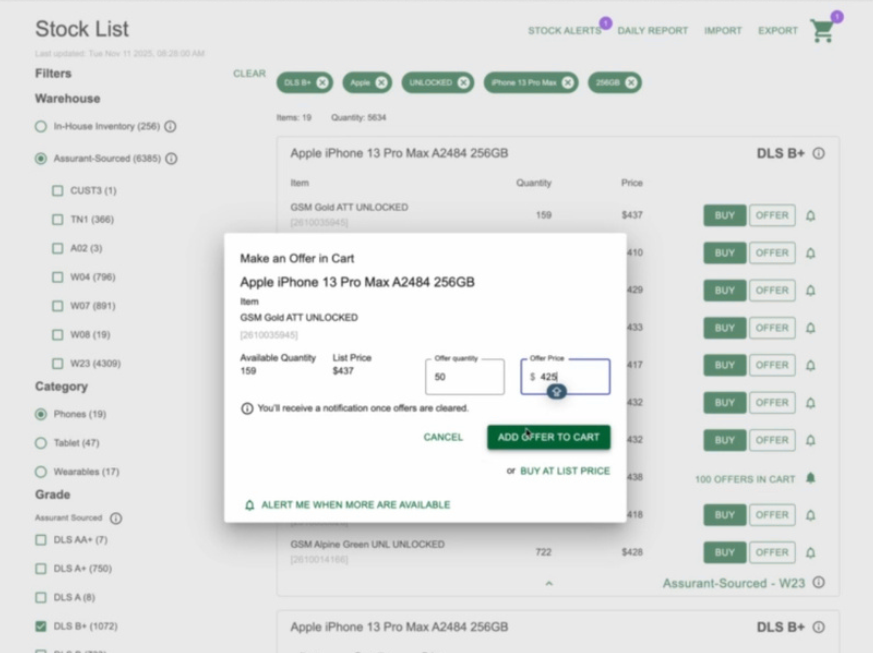
Task: Click Add Offer to Cart button
Action: click(548, 437)
